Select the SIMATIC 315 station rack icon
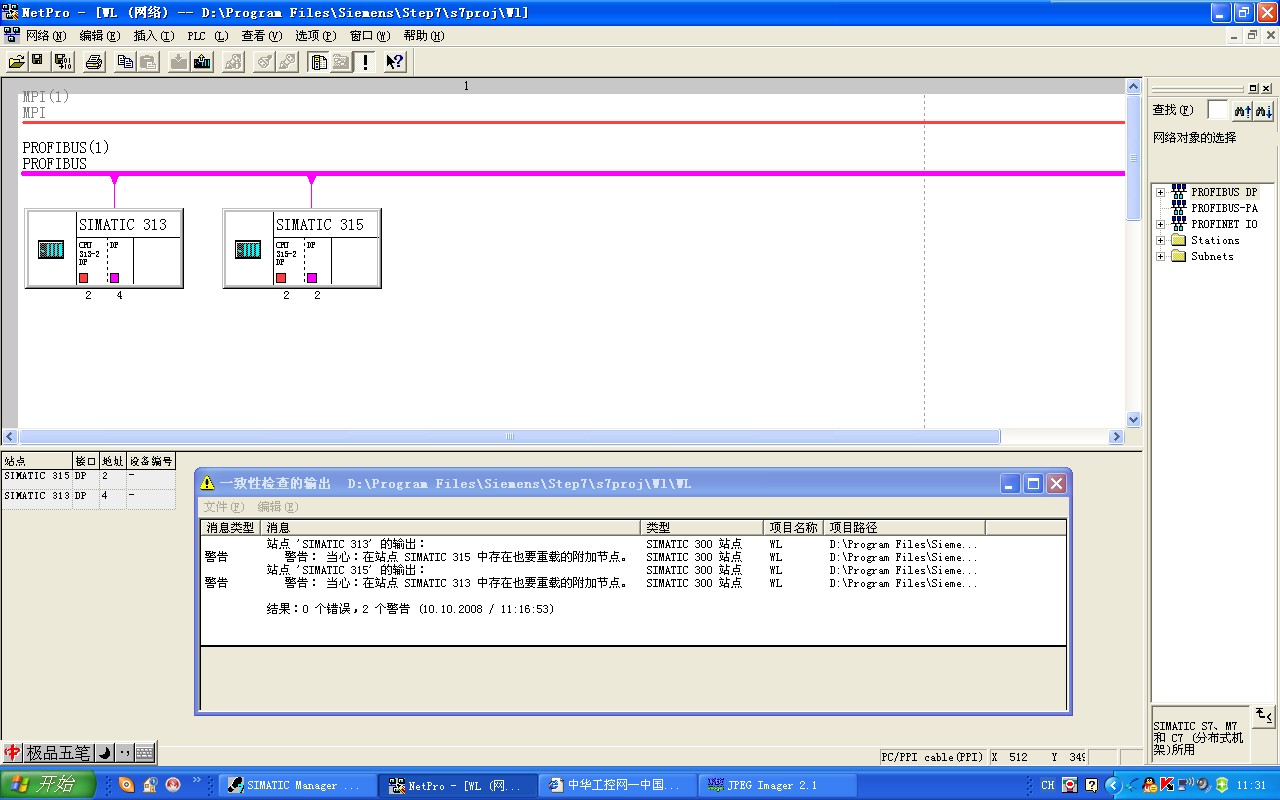Image resolution: width=1280 pixels, height=800 pixels. (248, 250)
